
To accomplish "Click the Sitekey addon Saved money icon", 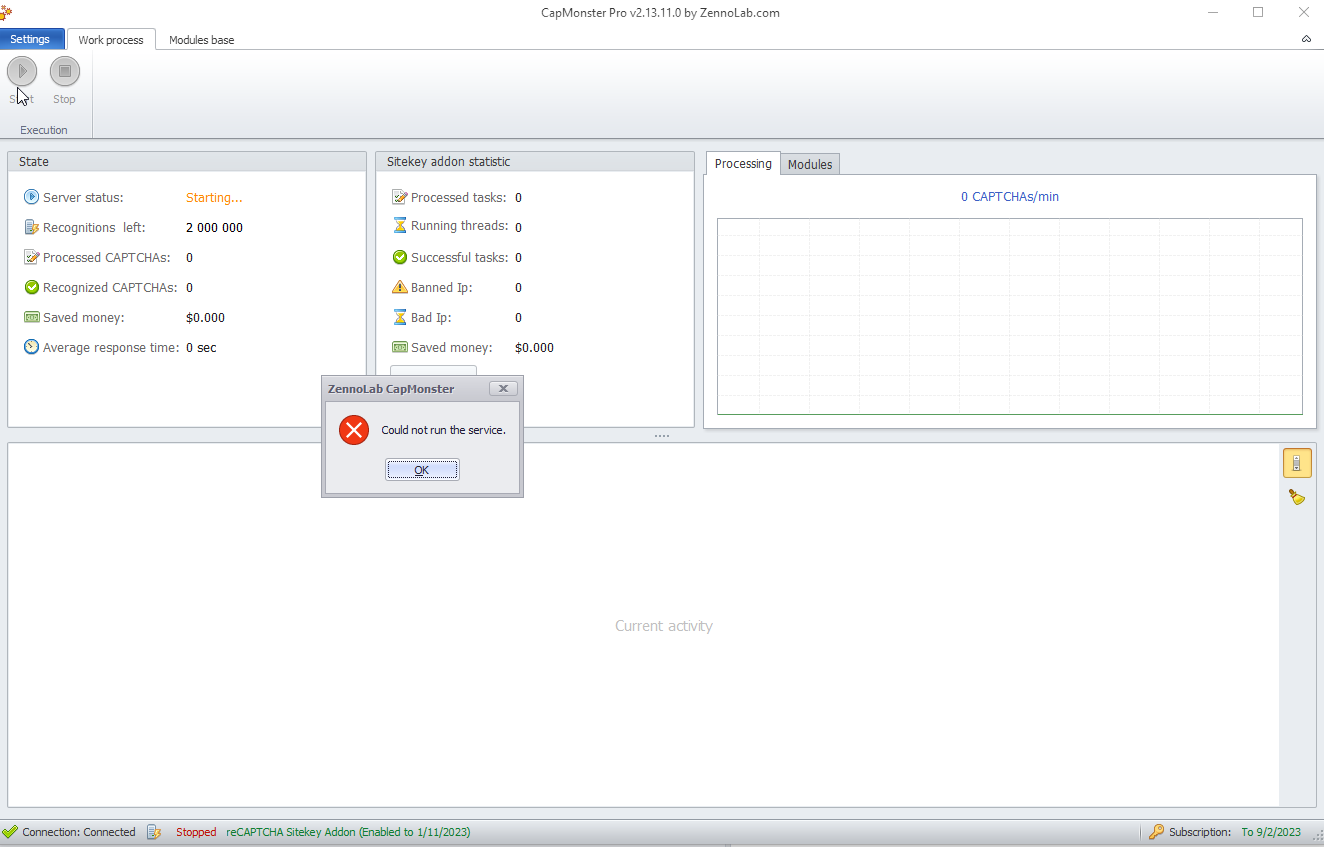I will (400, 347).
